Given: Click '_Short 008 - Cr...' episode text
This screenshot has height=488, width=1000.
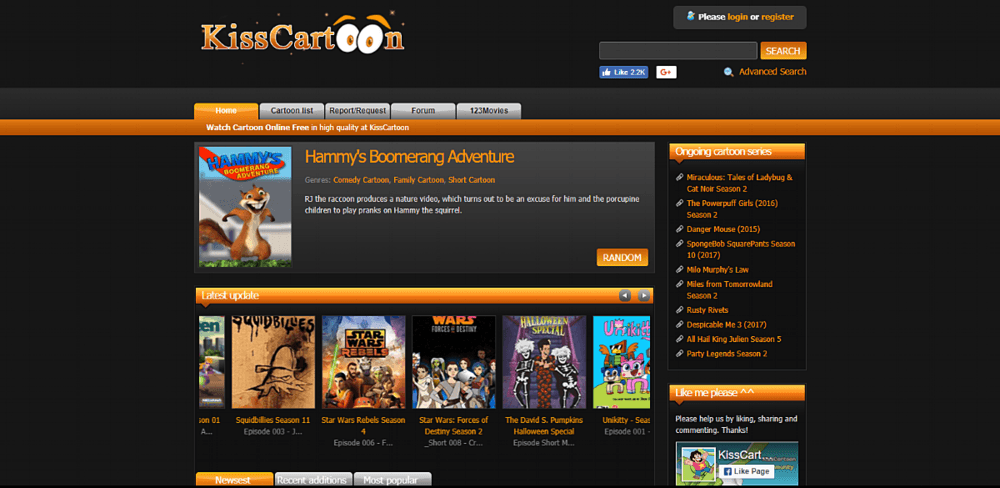Looking at the screenshot, I should [453, 443].
